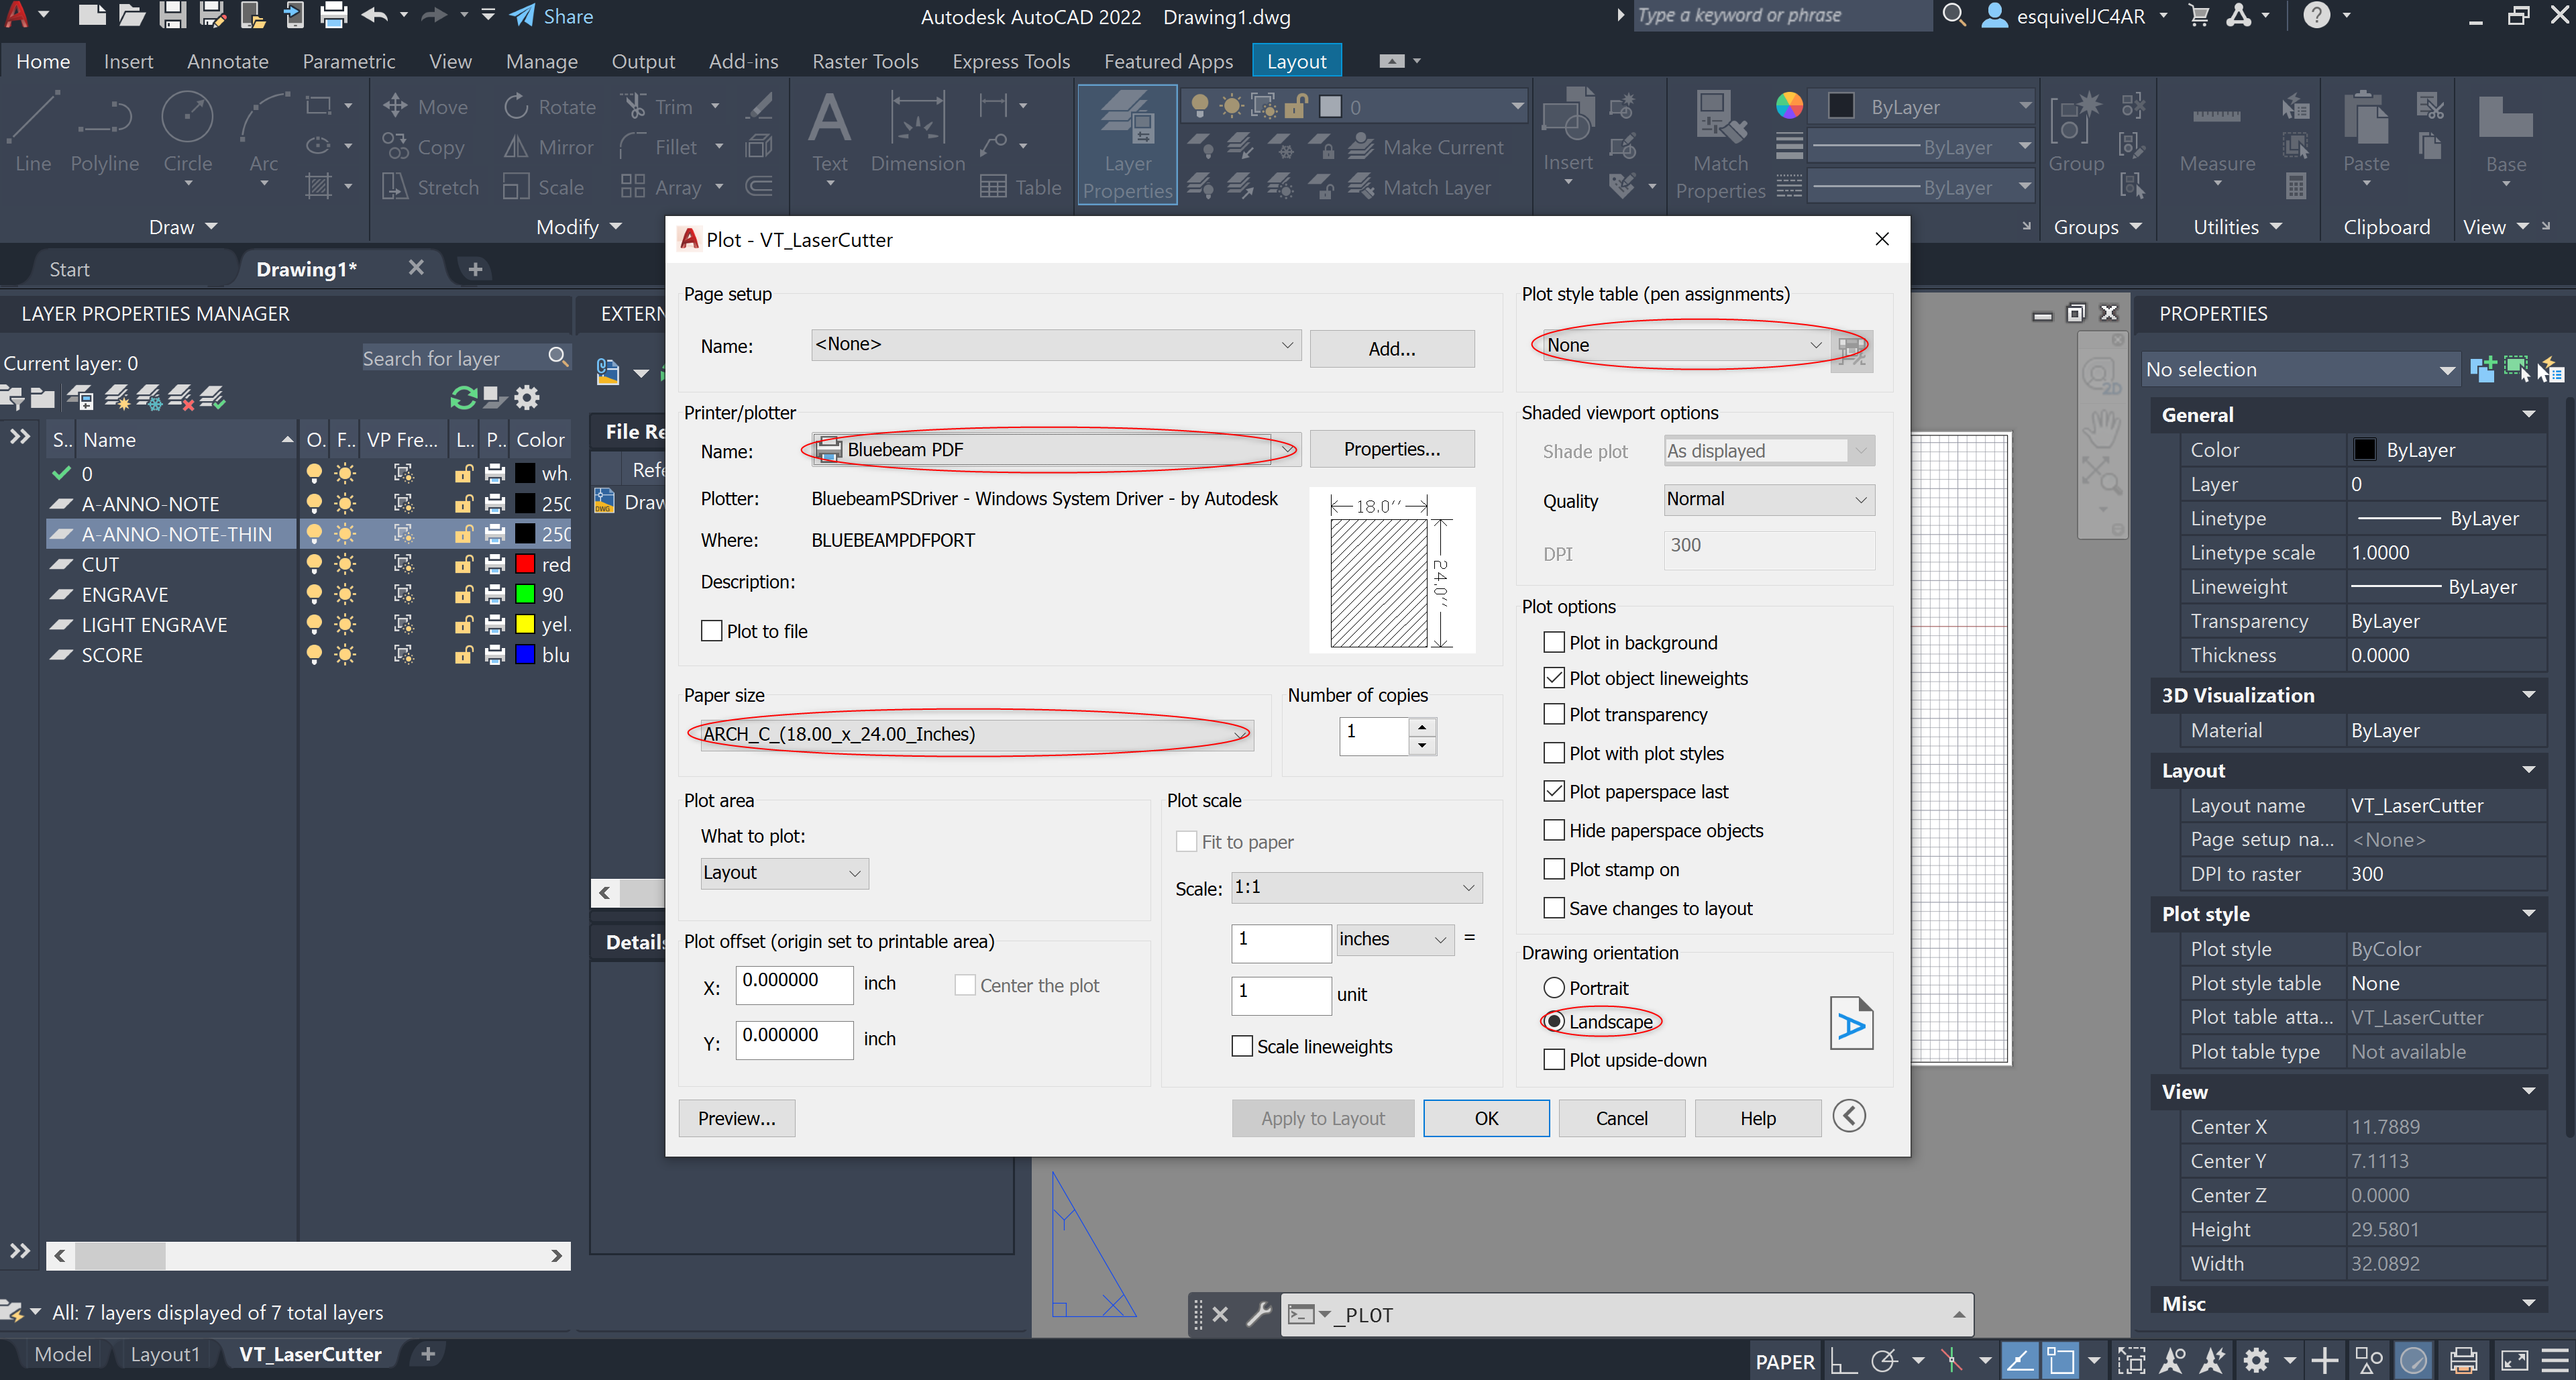The image size is (2576, 1380).
Task: Click the layer settings gear icon
Action: 526,397
